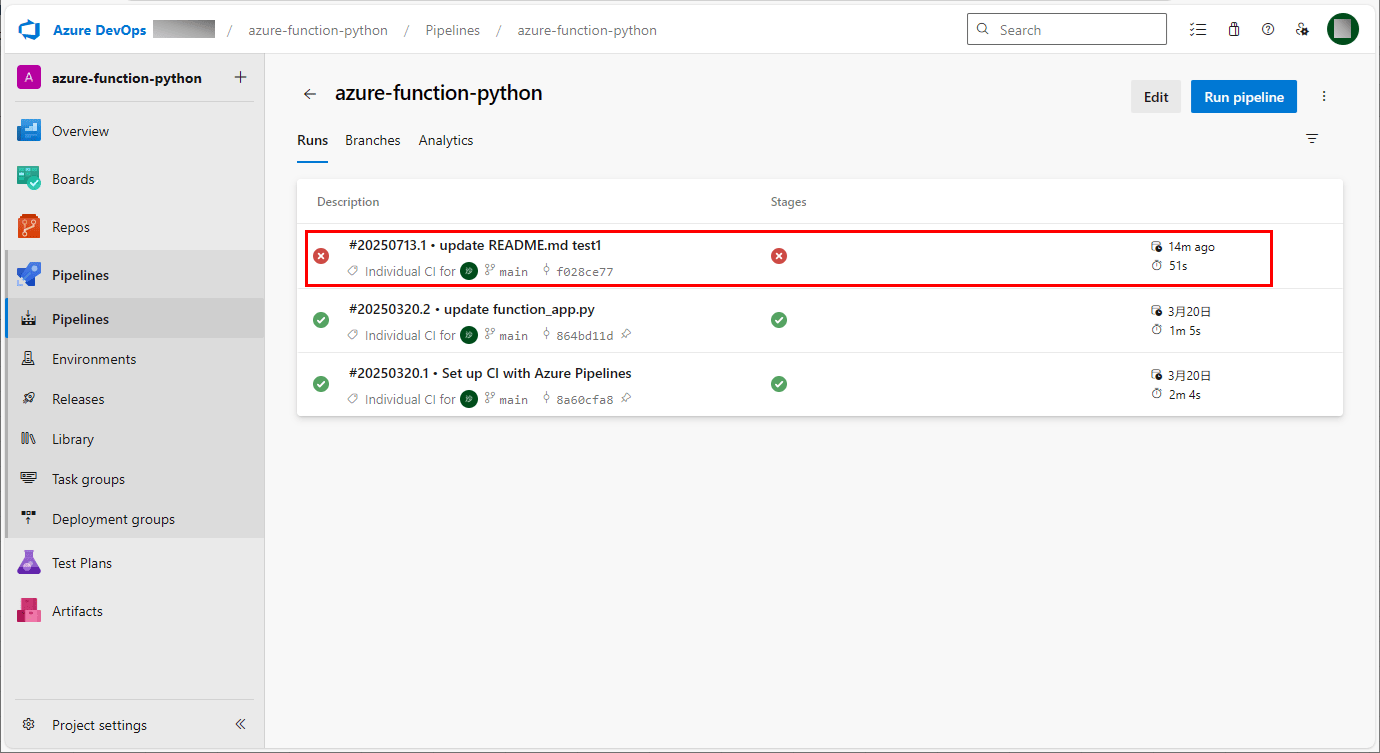Viewport: 1380px width, 753px height.
Task: Click commit hash 864bd11d
Action: pos(585,336)
